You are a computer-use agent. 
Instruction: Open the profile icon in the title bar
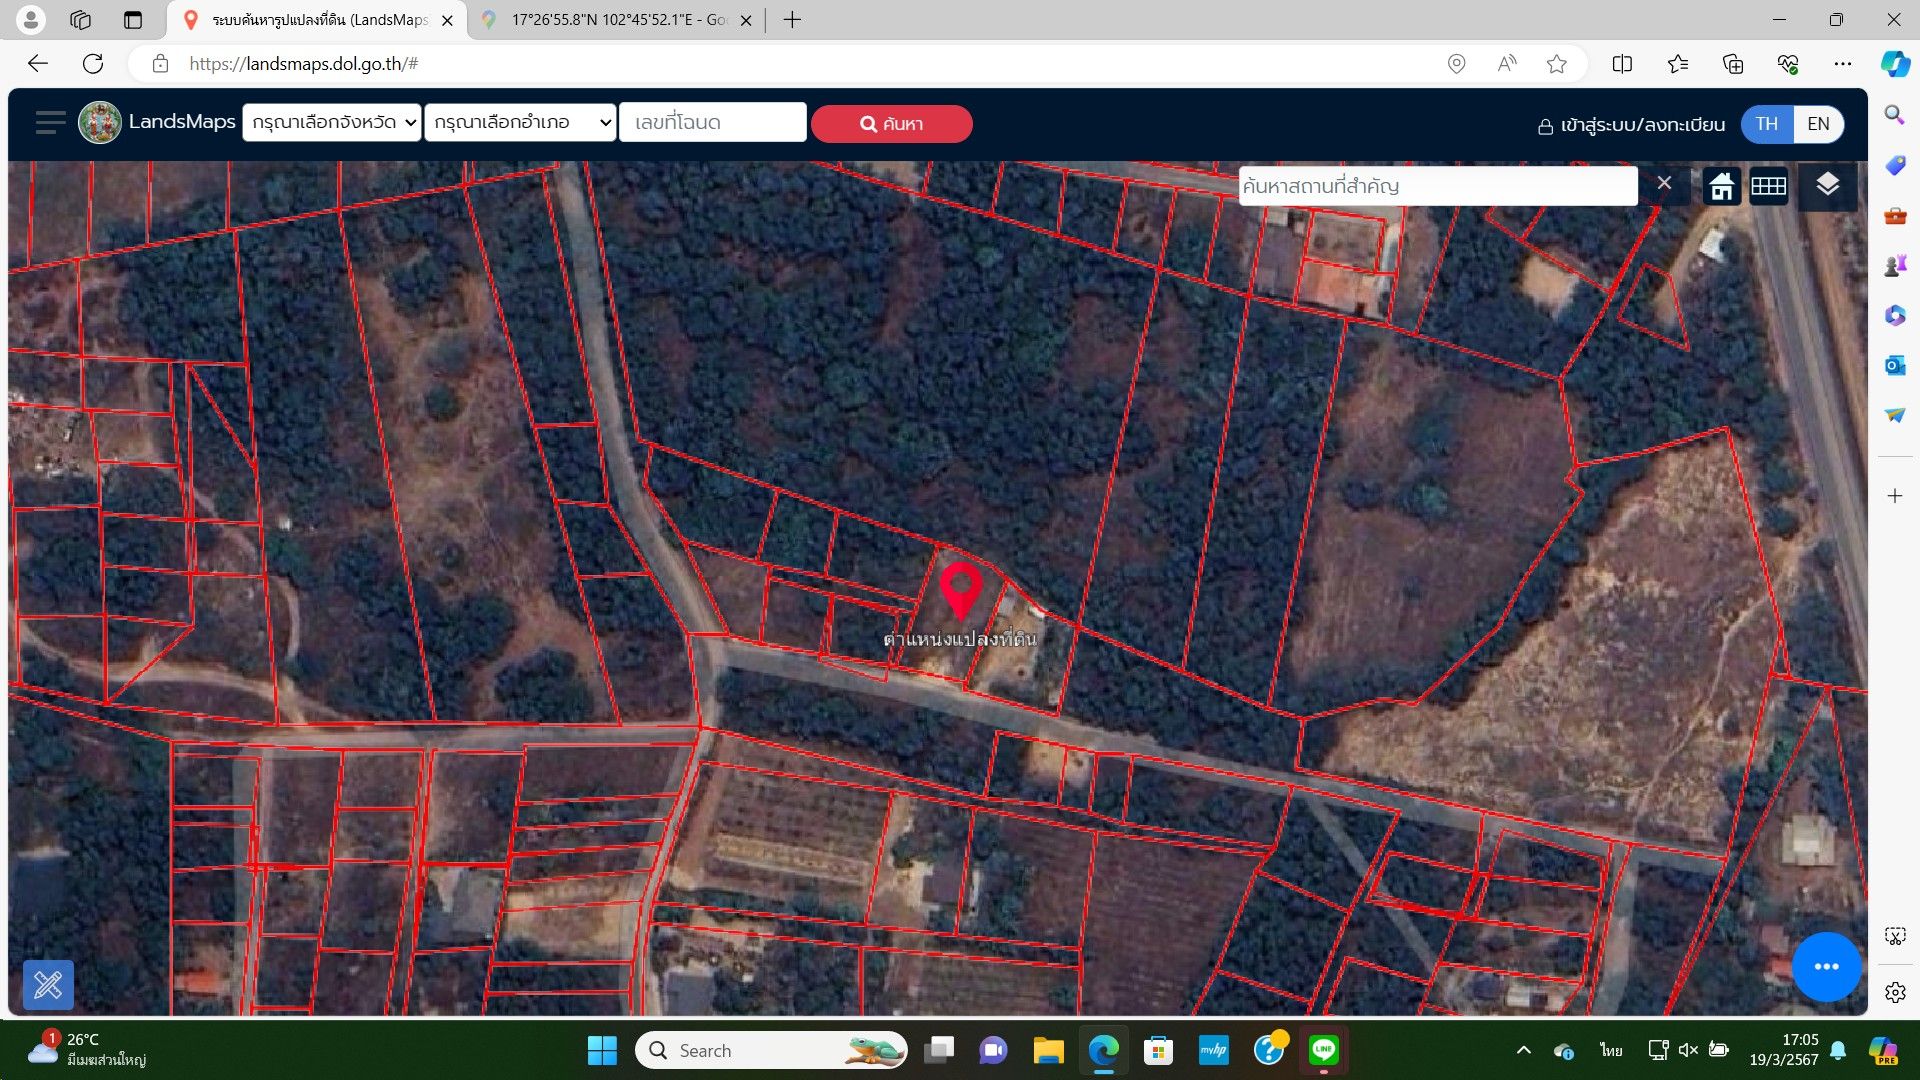(x=31, y=19)
